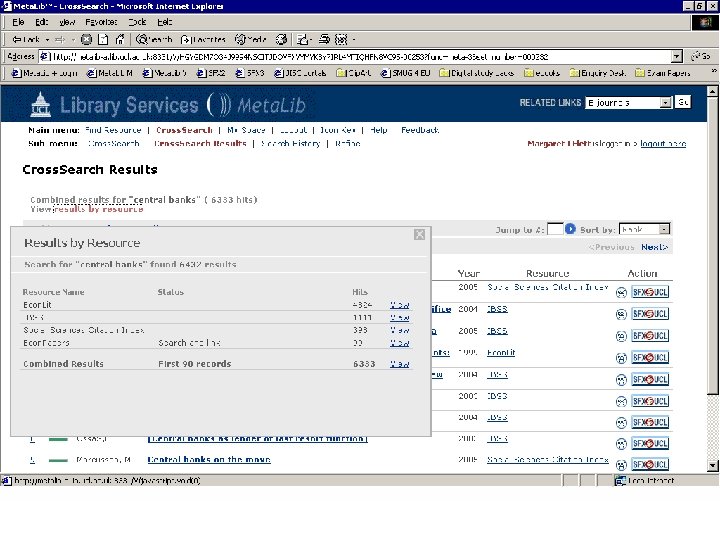Click the Go button next to Related Links

tap(683, 102)
